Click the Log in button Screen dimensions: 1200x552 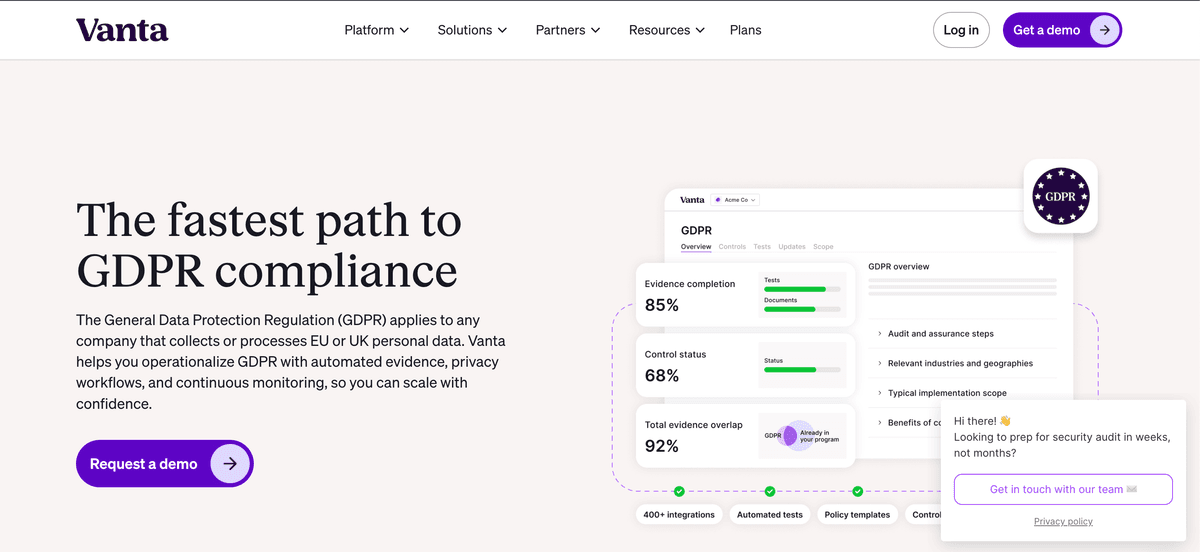click(x=961, y=30)
